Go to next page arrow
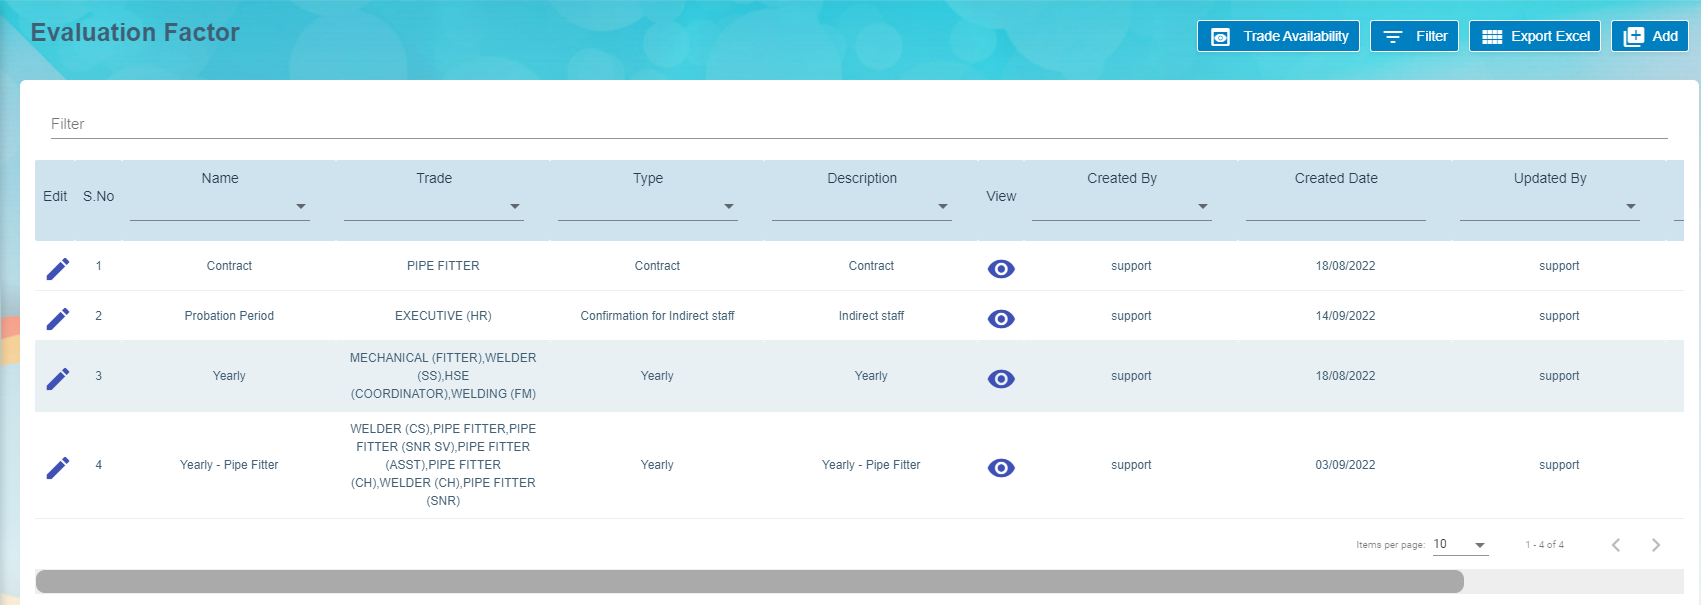1701x605 pixels. [x=1655, y=545]
